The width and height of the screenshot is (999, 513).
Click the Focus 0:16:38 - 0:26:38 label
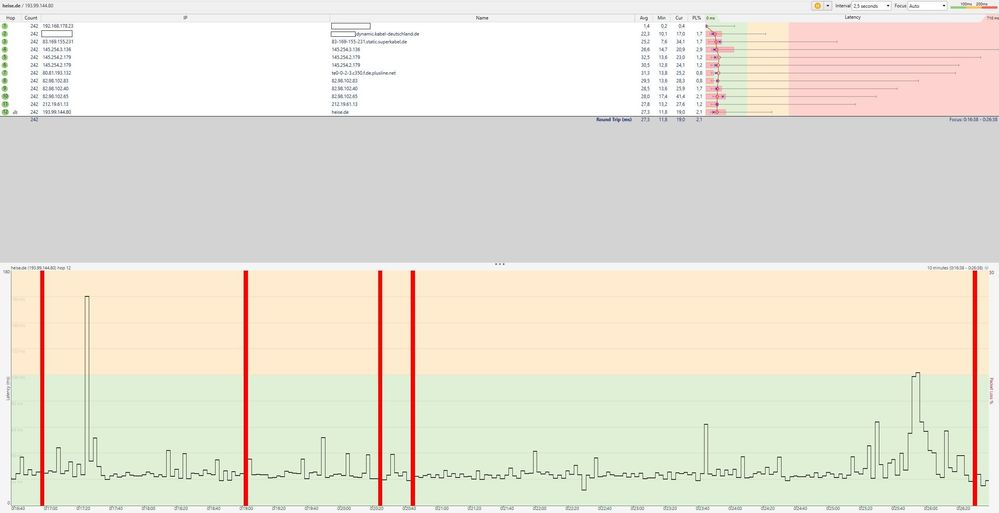974,119
